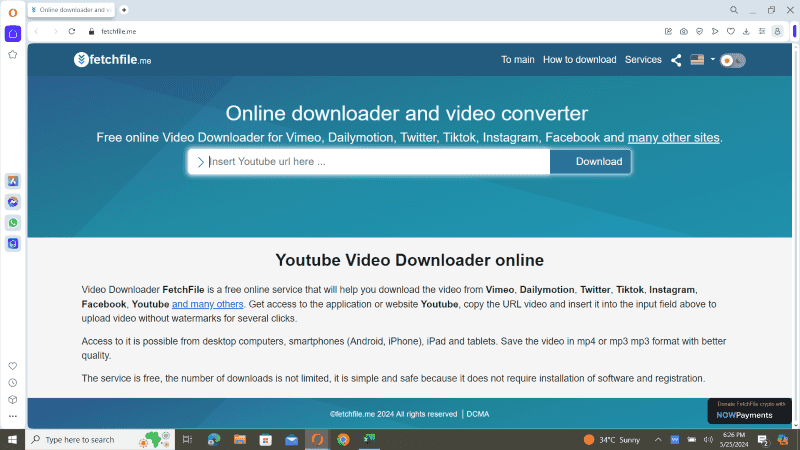Open Mail app from taskbar

click(x=291, y=439)
